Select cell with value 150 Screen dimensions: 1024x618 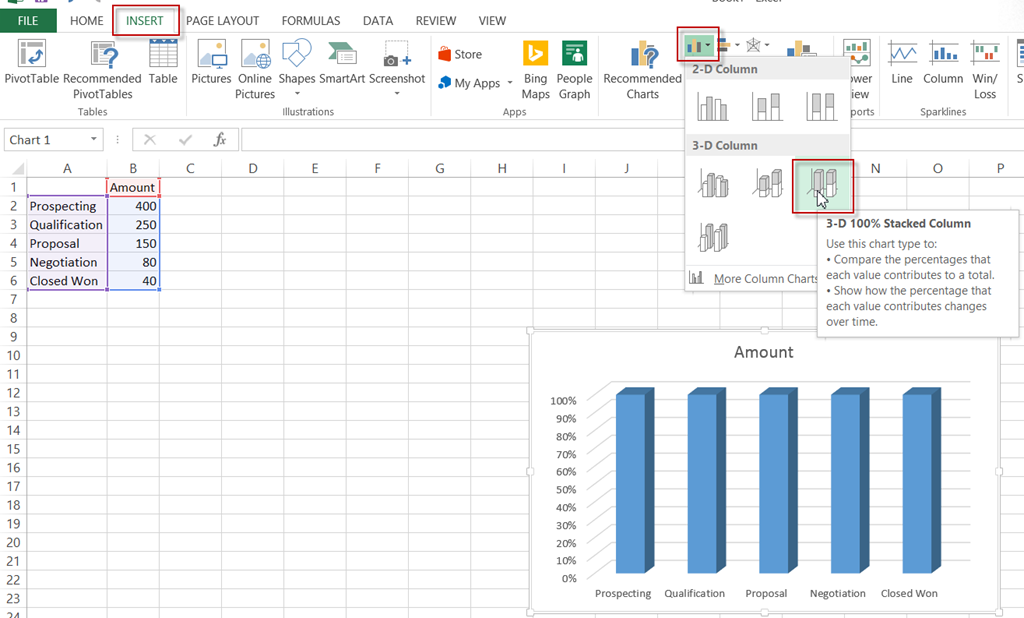(x=133, y=244)
